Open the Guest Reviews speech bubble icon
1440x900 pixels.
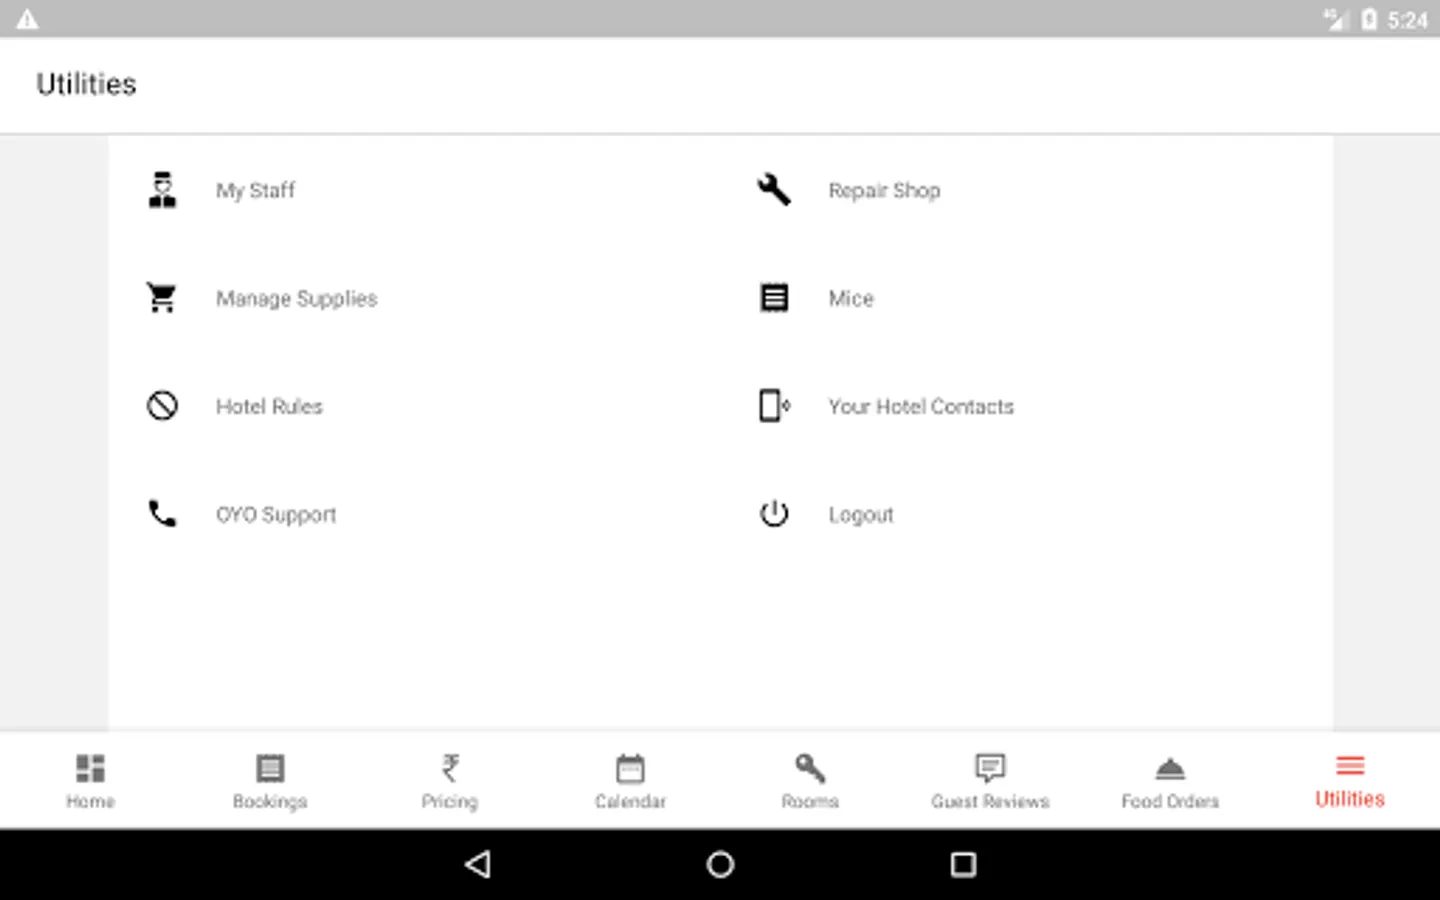point(990,768)
